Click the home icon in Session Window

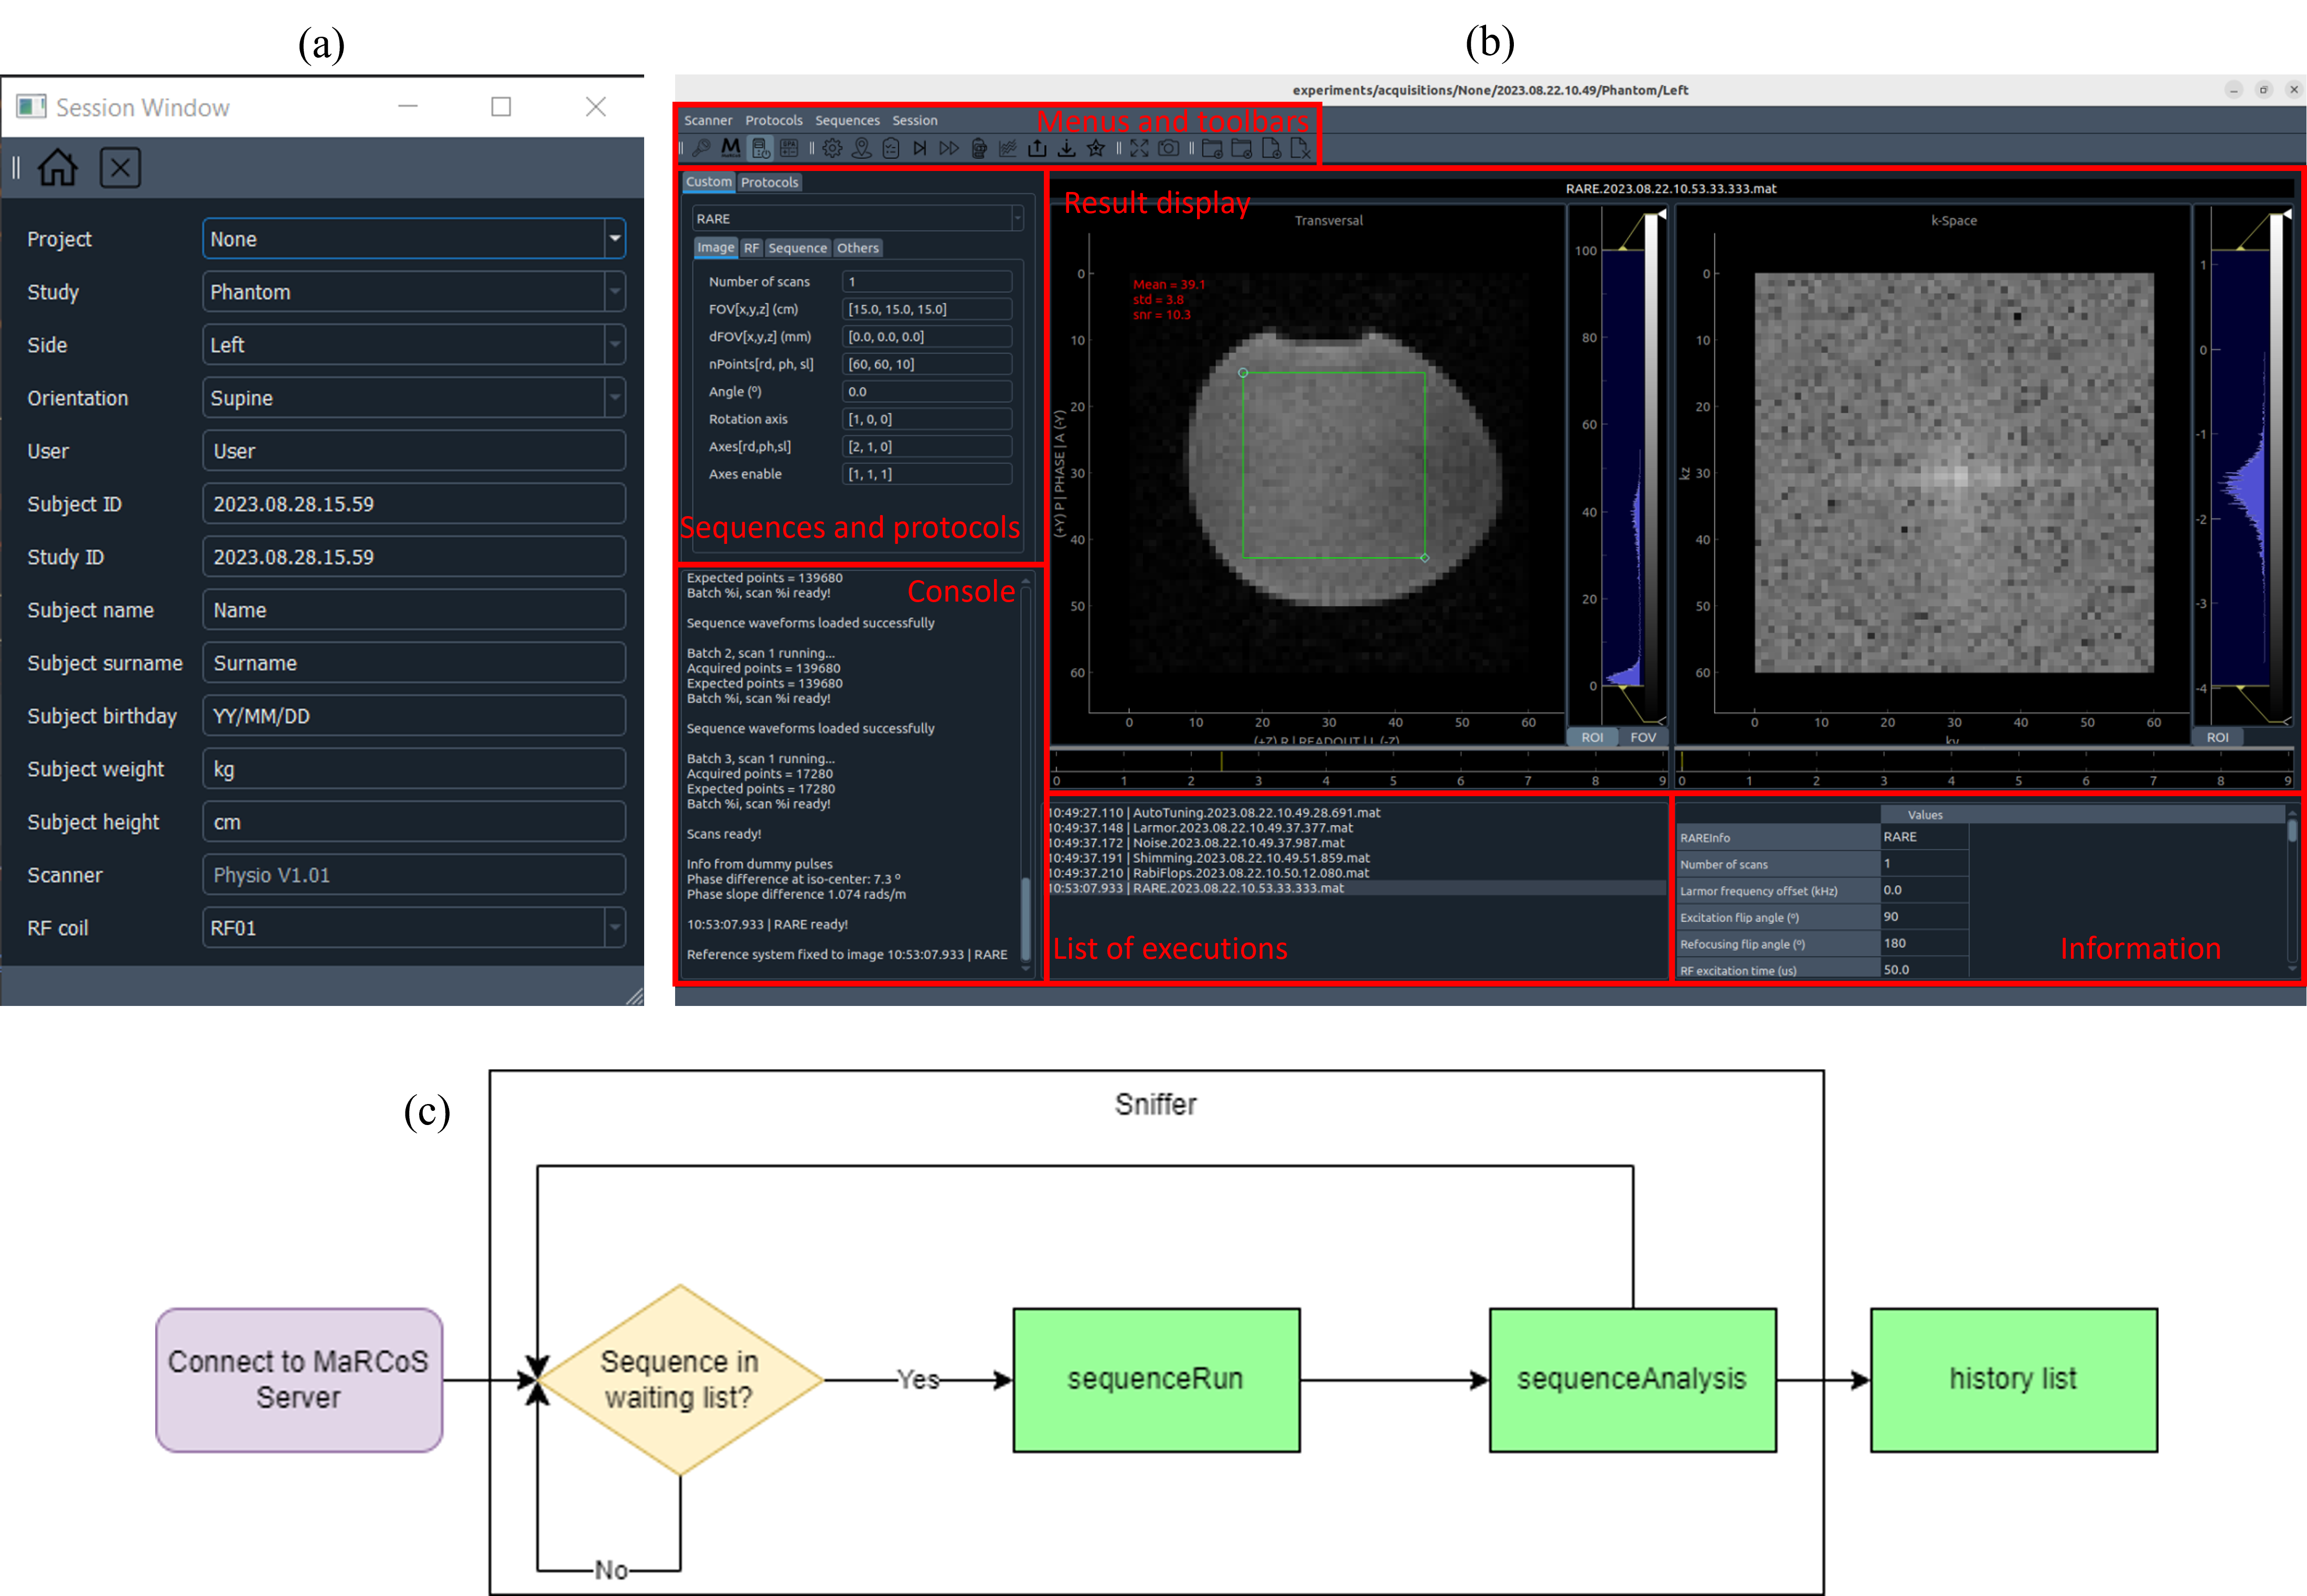point(57,167)
